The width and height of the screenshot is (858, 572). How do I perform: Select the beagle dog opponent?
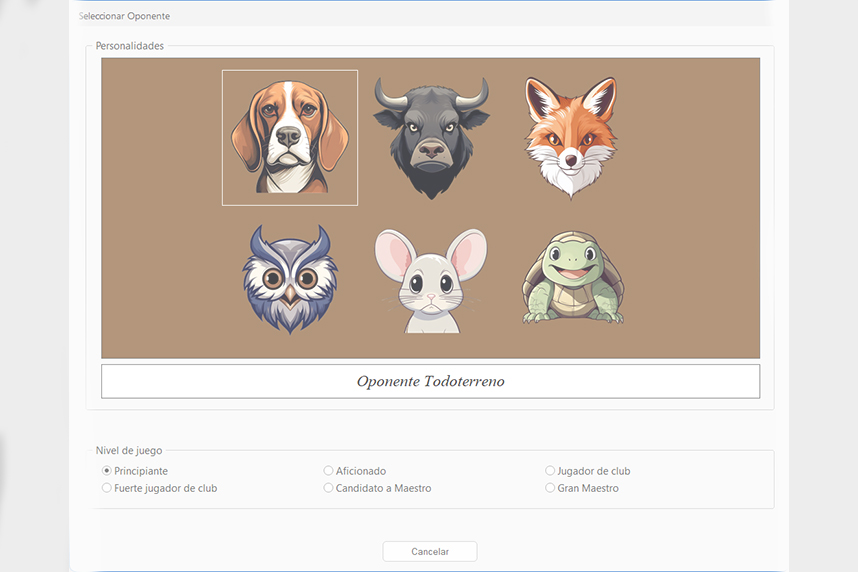click(x=289, y=137)
